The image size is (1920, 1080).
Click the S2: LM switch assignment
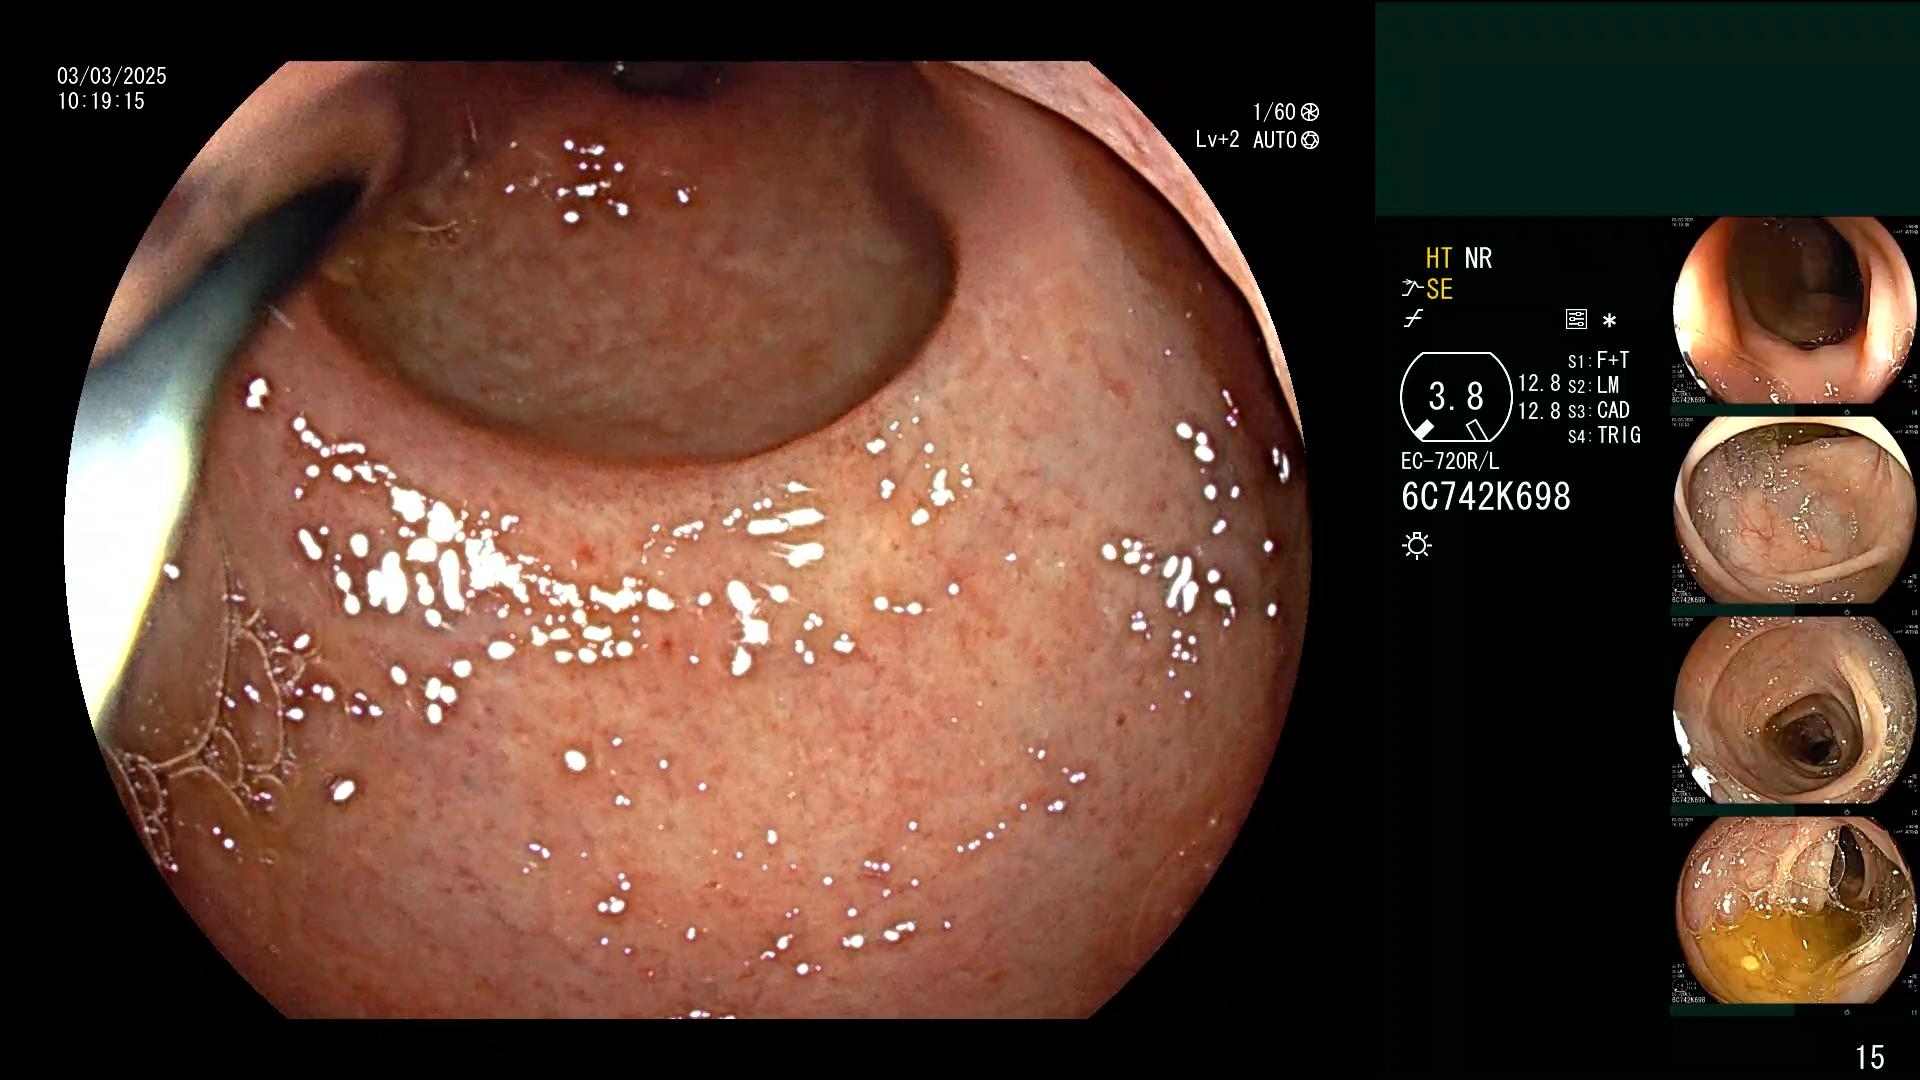pyautogui.click(x=1594, y=385)
